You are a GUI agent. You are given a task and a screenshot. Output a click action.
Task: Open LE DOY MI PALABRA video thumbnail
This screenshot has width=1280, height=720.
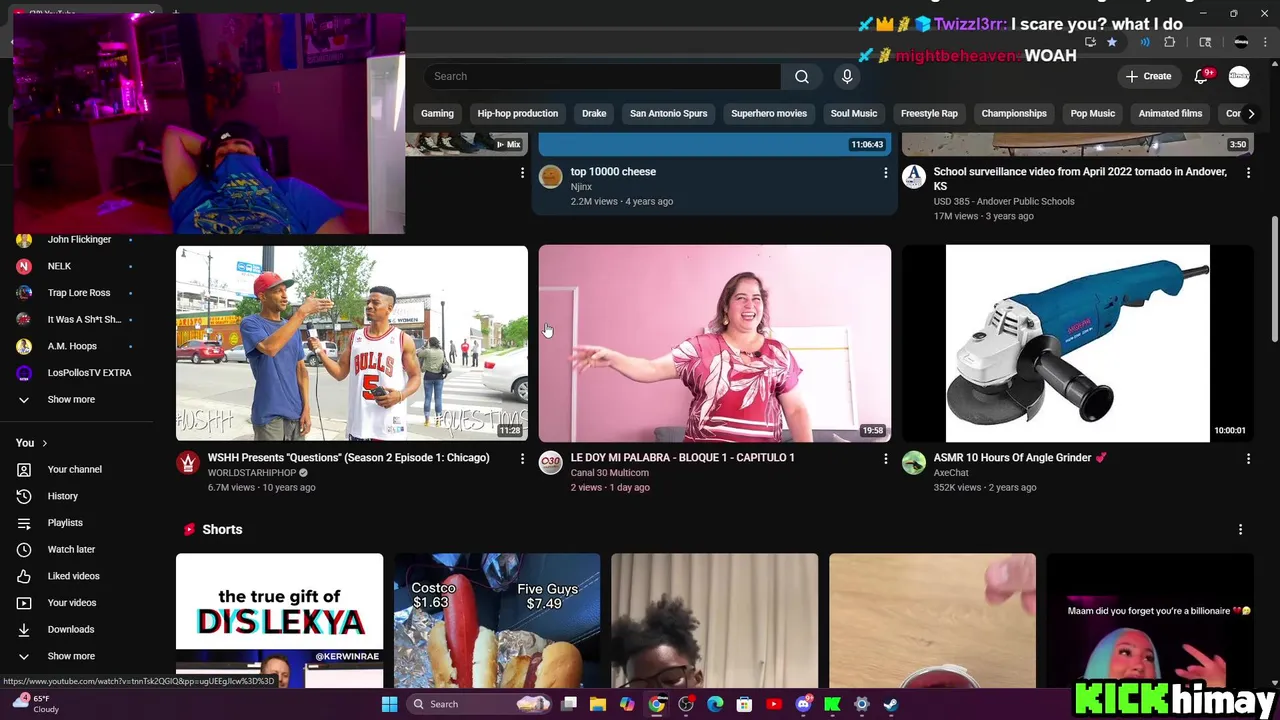point(715,343)
